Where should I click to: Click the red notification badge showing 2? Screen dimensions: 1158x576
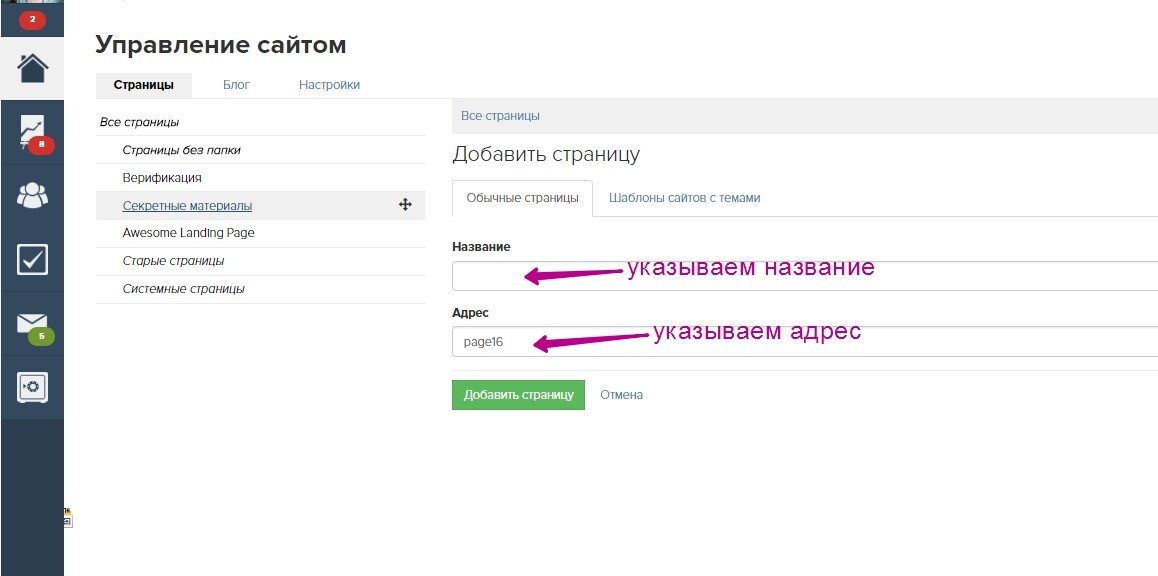pos(32,20)
